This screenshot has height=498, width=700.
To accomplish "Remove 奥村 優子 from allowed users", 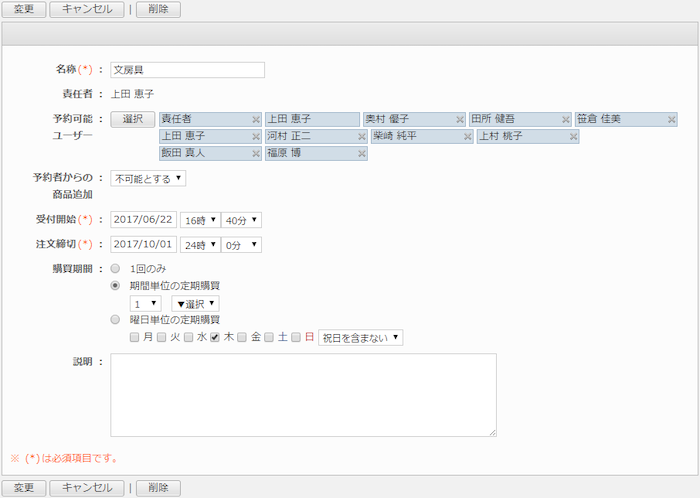I will [460, 119].
